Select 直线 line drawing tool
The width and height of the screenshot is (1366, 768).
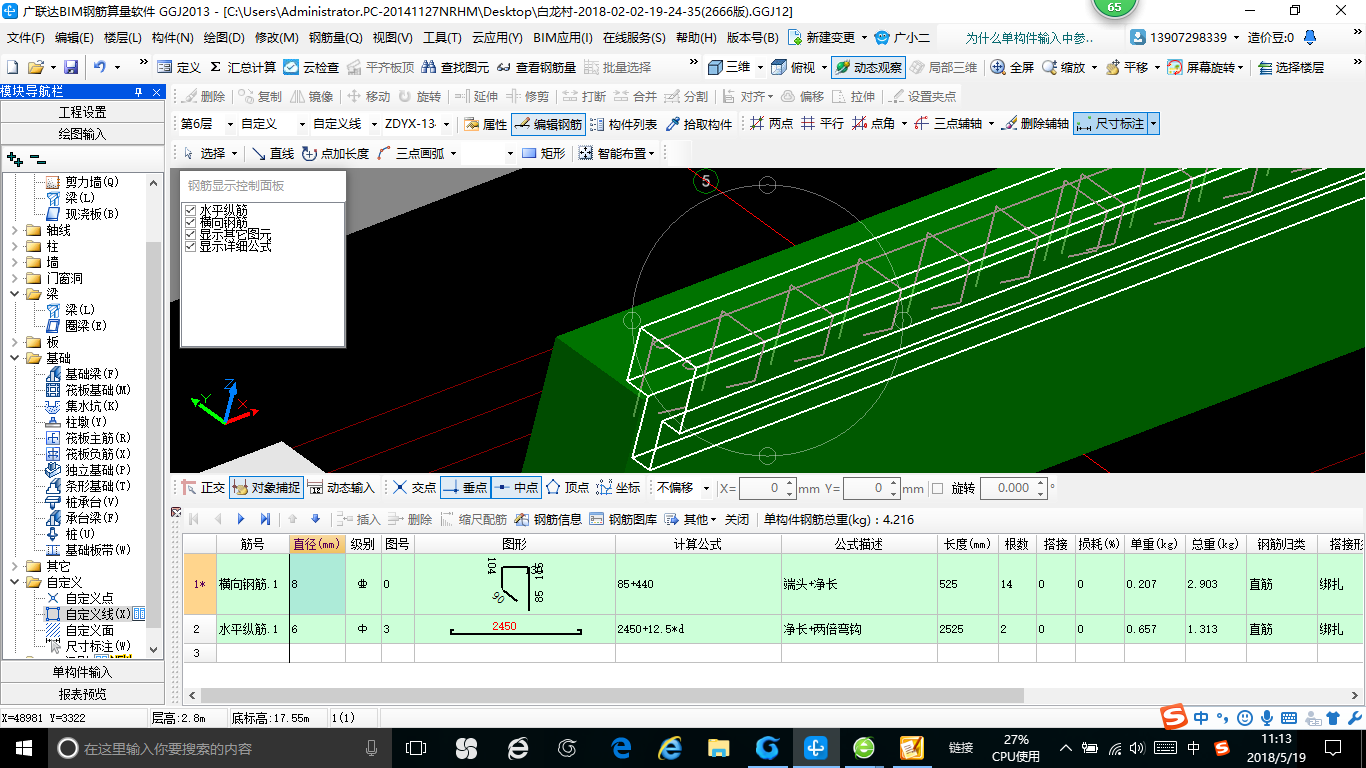click(272, 153)
